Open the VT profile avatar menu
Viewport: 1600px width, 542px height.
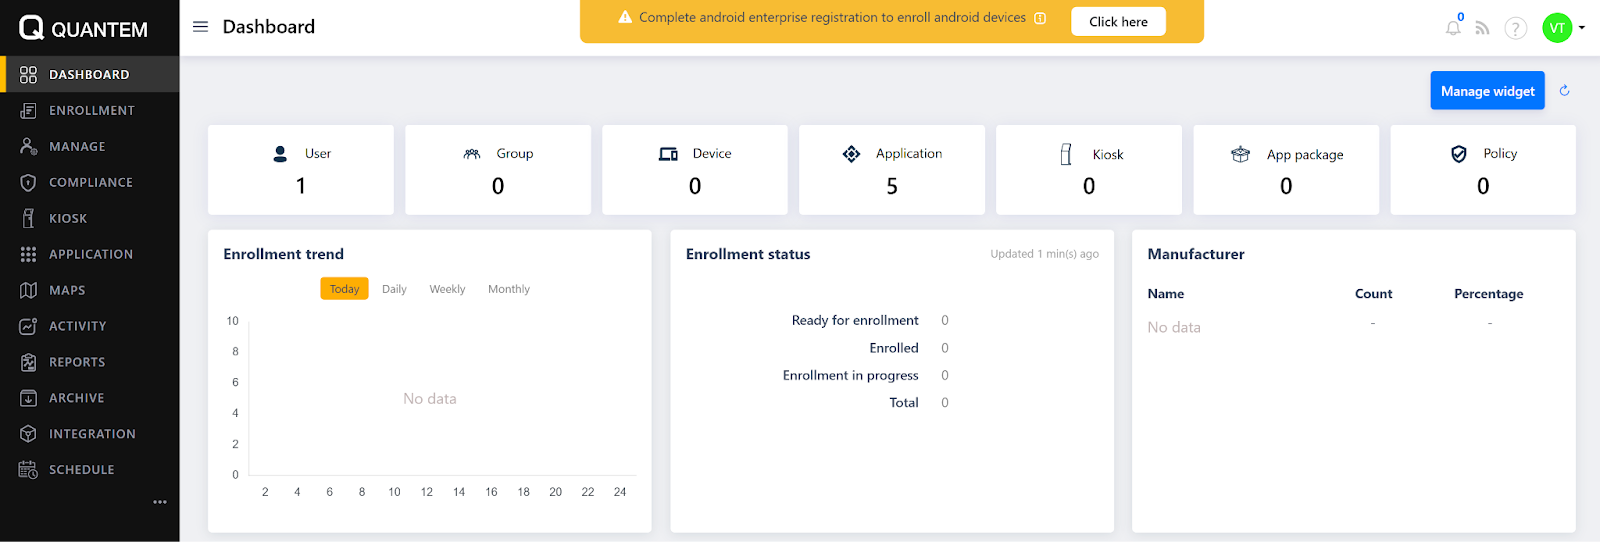pyautogui.click(x=1556, y=28)
